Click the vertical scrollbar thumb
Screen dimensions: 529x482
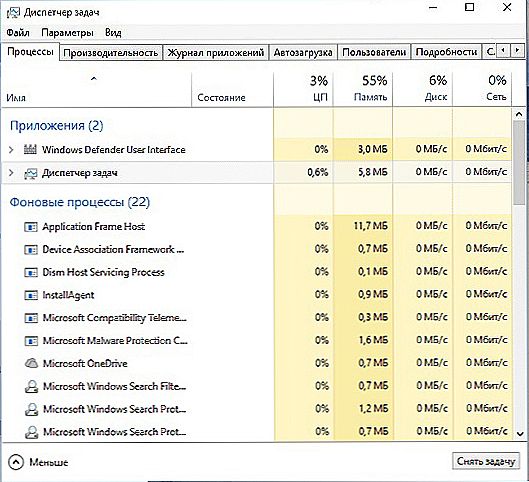[519, 163]
